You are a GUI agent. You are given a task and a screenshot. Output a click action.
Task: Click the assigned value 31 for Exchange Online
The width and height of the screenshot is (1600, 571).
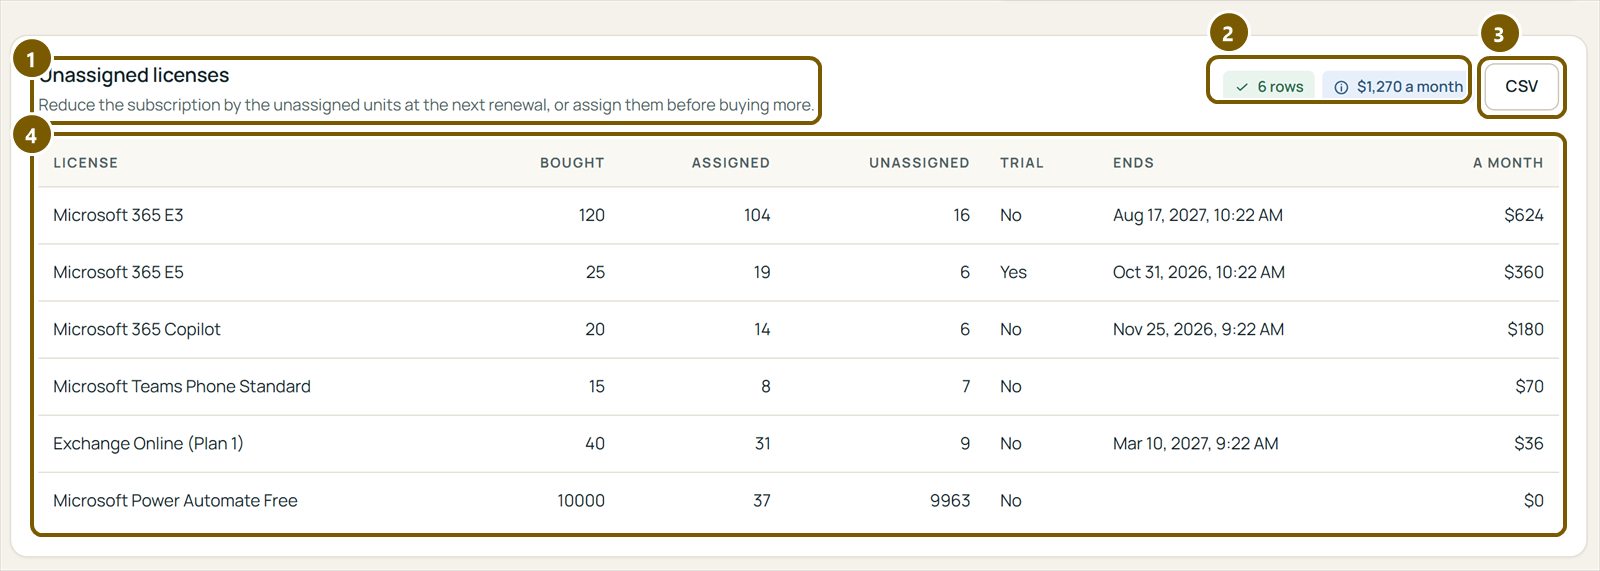click(762, 443)
